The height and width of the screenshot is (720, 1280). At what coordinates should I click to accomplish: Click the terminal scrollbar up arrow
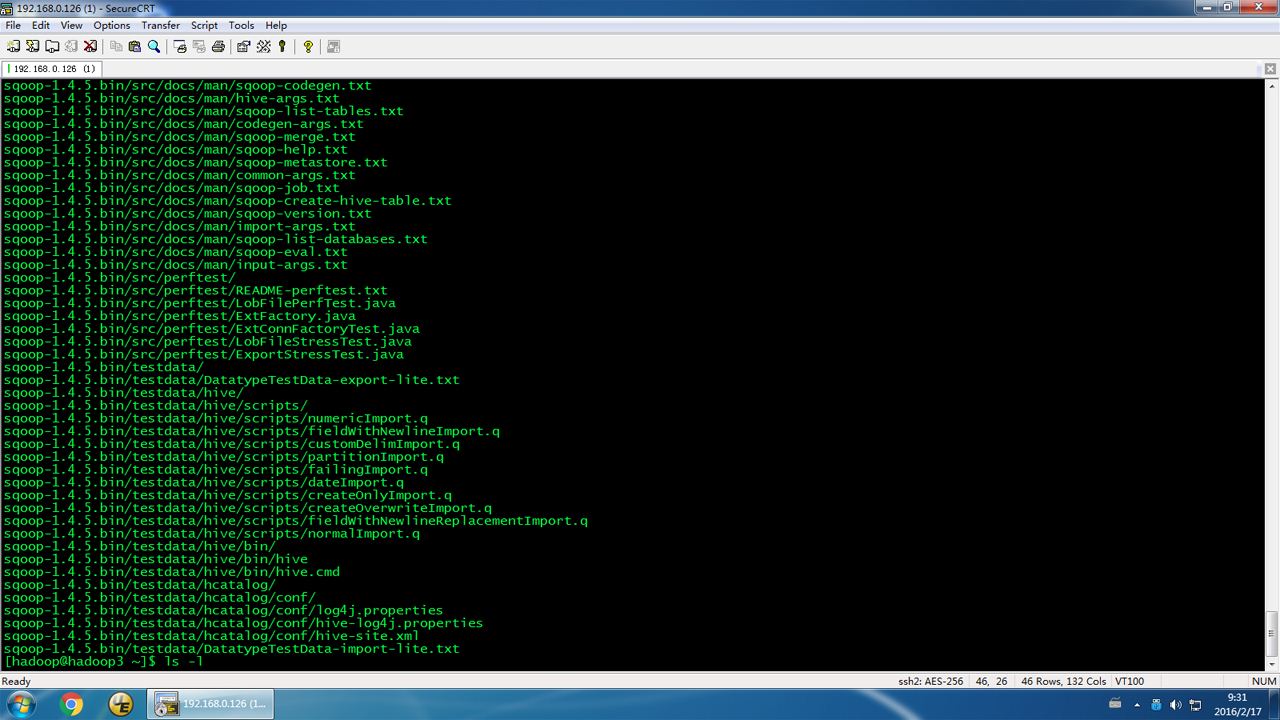[1272, 84]
